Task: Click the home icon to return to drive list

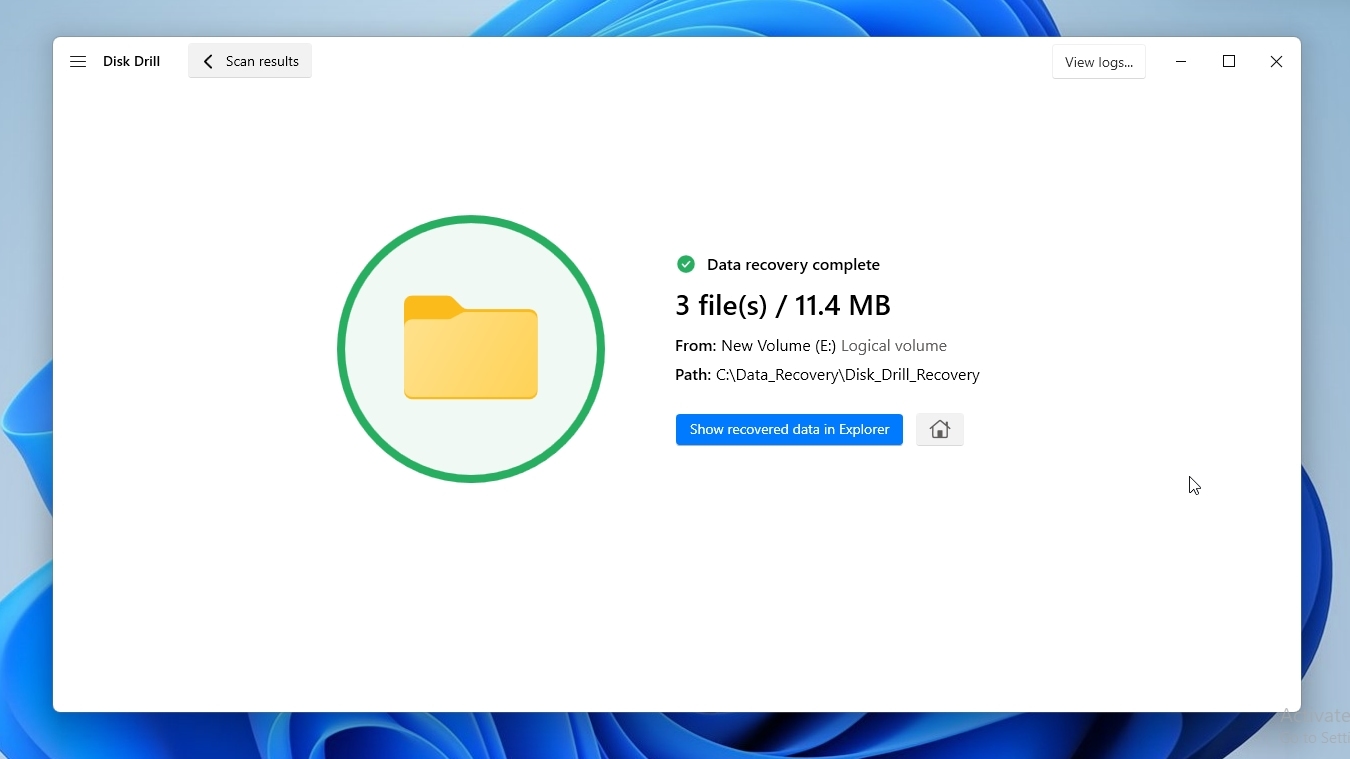Action: tap(938, 429)
